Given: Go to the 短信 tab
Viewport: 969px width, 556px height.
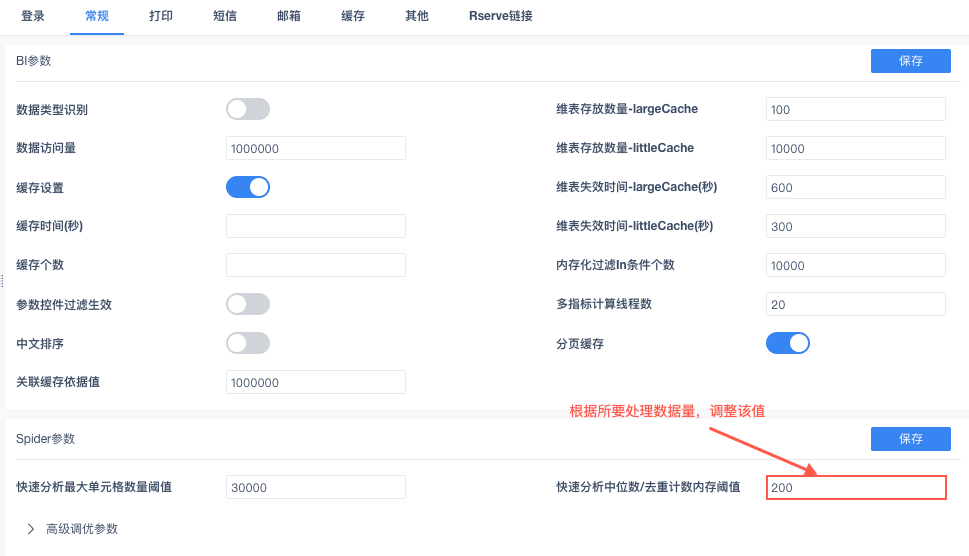Looking at the screenshot, I should 225,16.
